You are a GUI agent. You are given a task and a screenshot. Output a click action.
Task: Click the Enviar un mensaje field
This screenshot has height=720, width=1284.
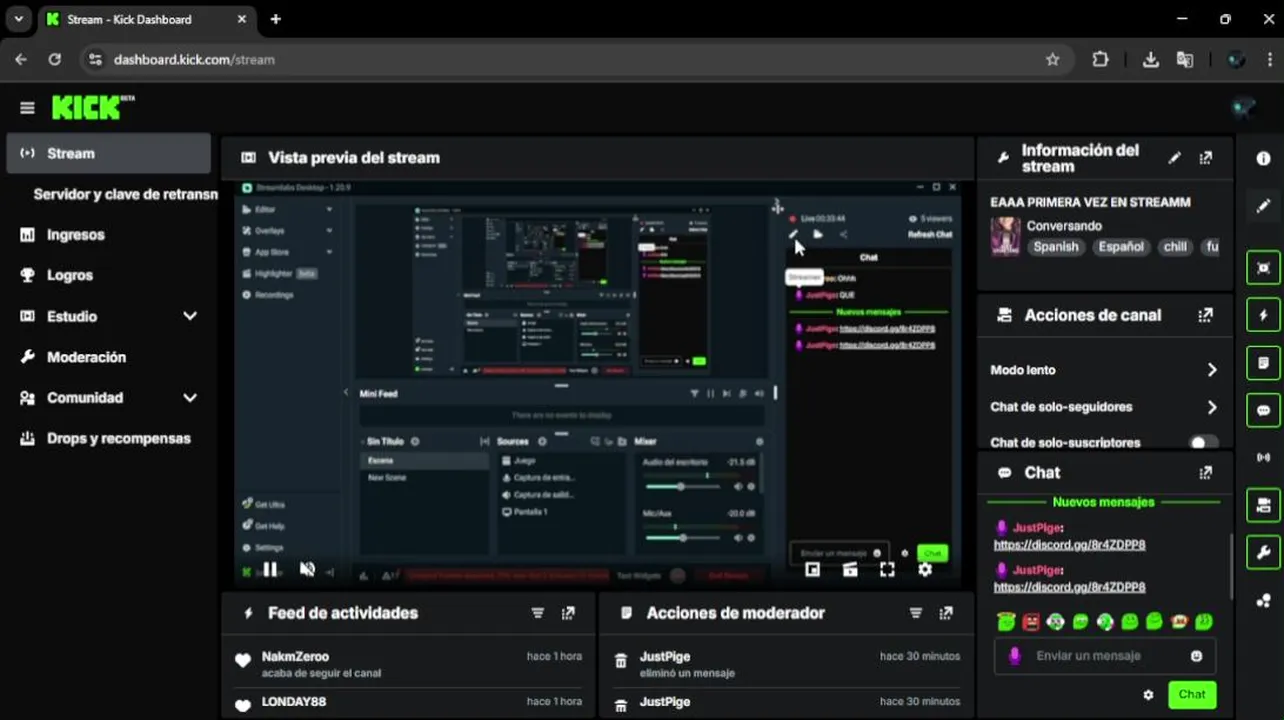tap(1105, 656)
